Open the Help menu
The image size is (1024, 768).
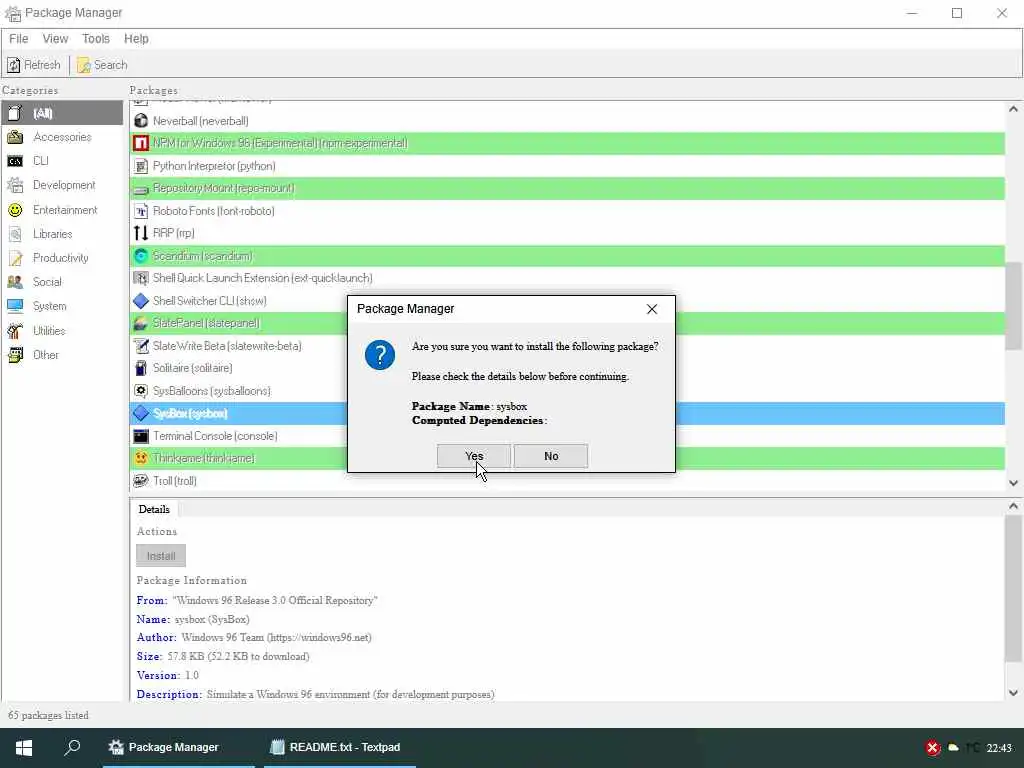(x=136, y=39)
